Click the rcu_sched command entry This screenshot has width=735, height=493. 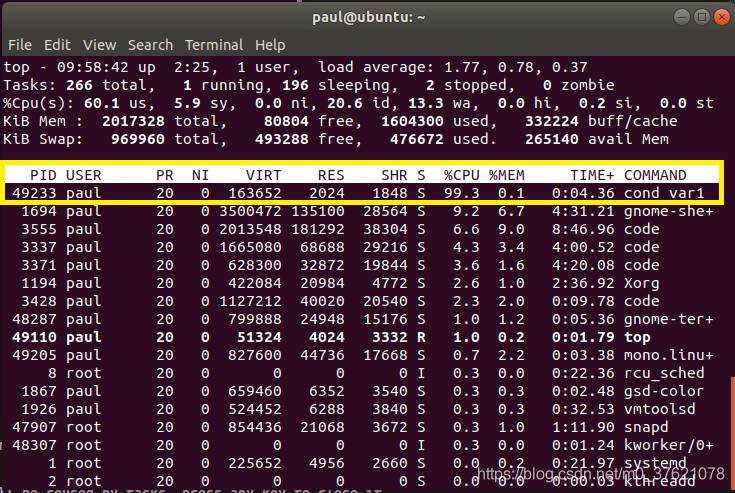pos(664,373)
